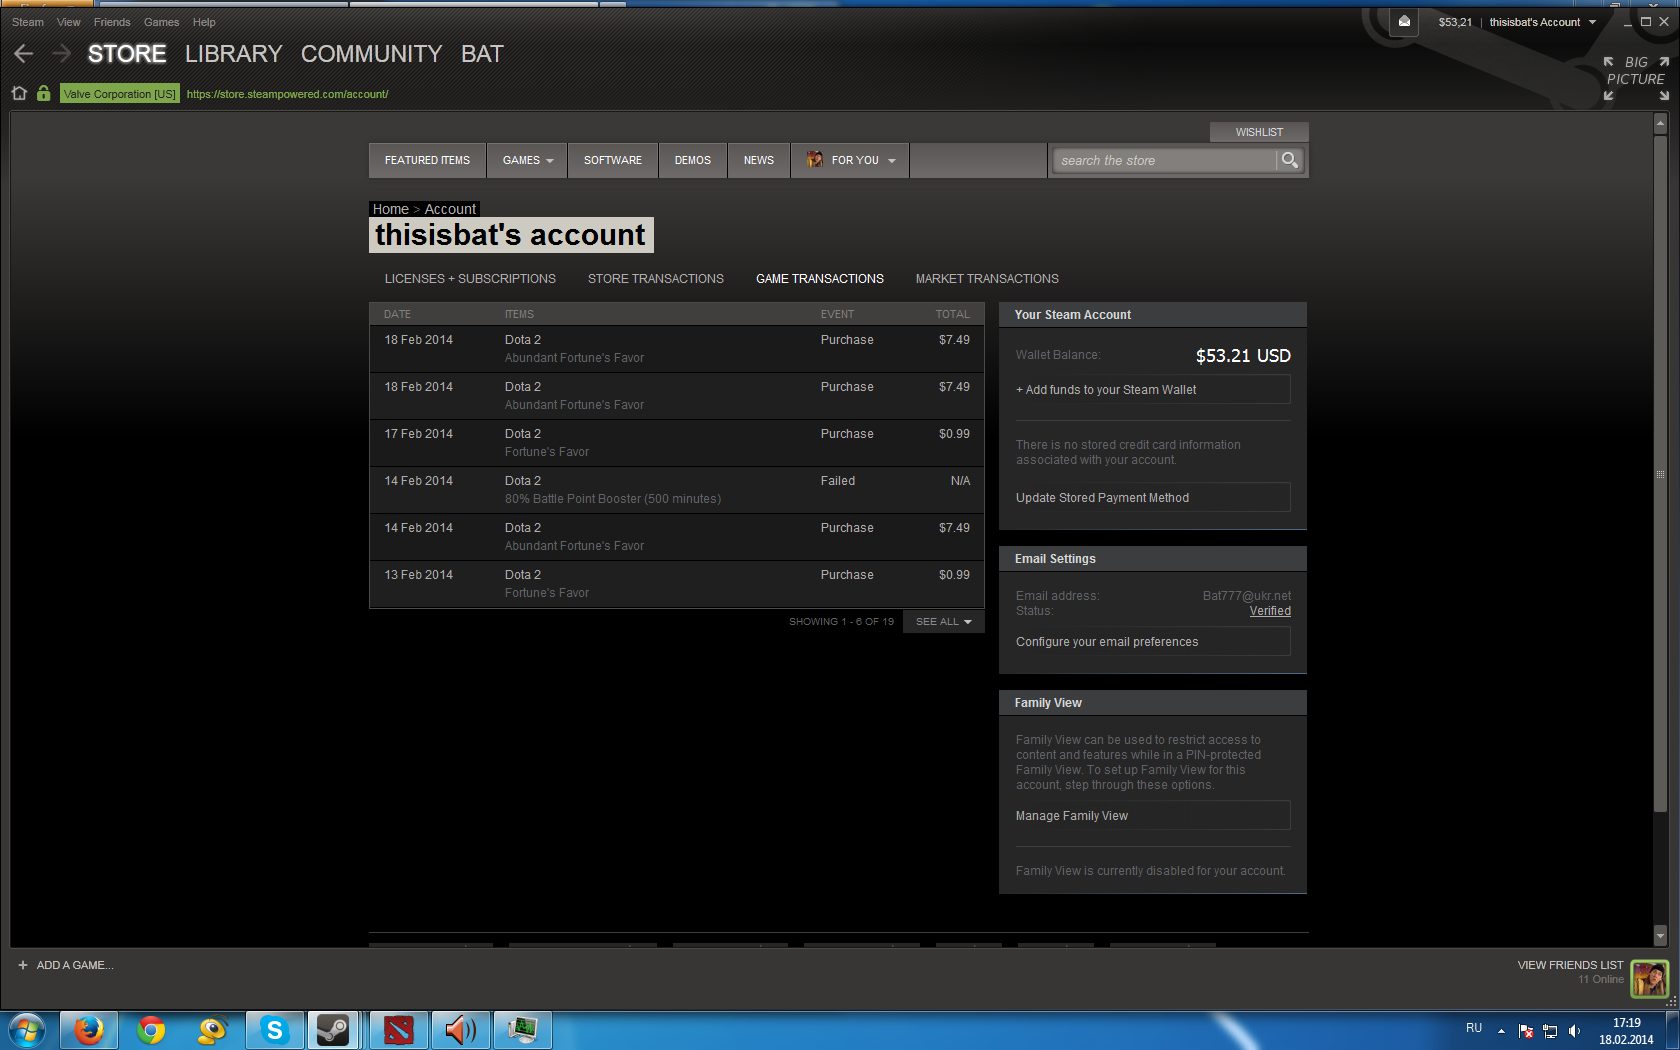Open the Friends menu
The height and width of the screenshot is (1050, 1680).
(112, 22)
